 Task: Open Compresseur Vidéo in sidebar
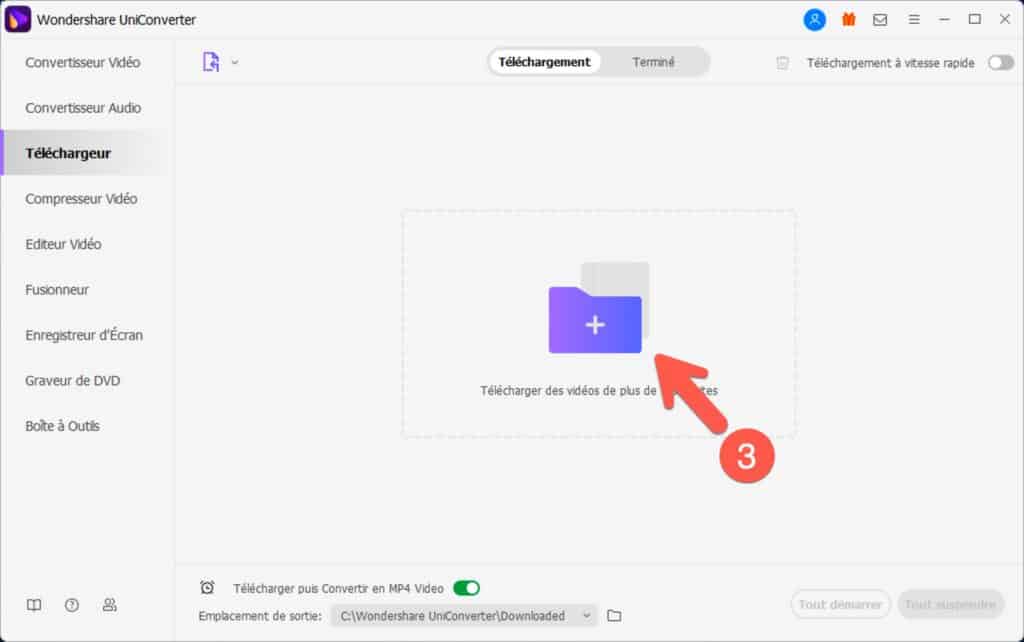[x=81, y=199]
